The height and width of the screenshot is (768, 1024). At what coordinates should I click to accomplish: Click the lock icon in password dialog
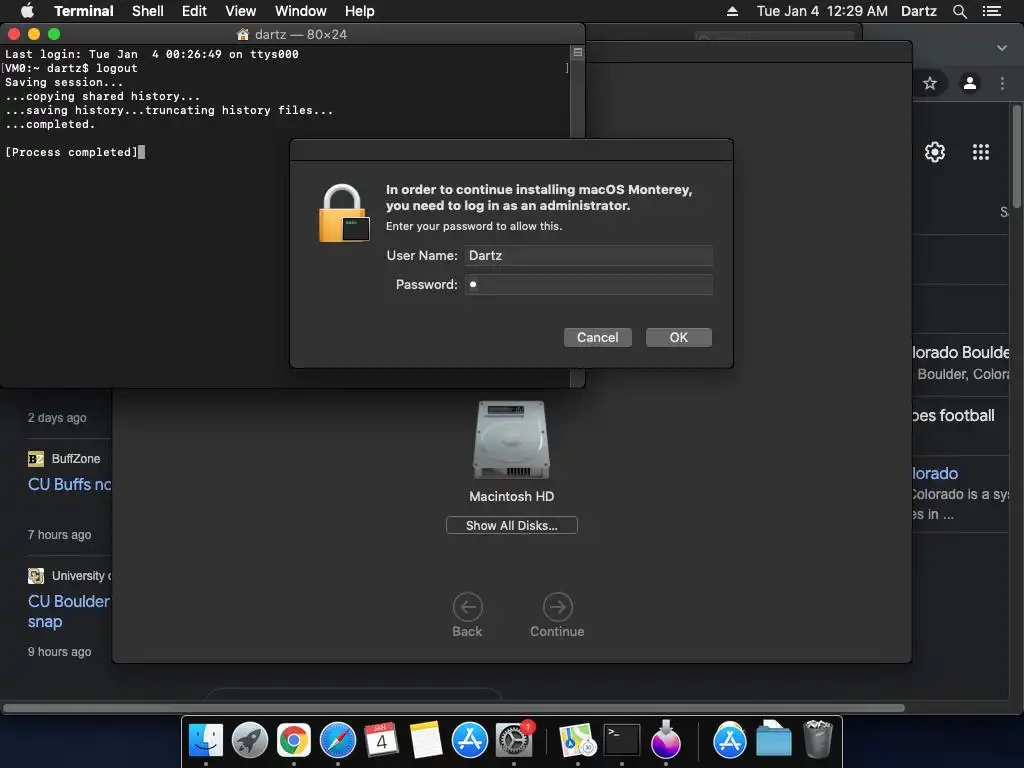(x=344, y=213)
